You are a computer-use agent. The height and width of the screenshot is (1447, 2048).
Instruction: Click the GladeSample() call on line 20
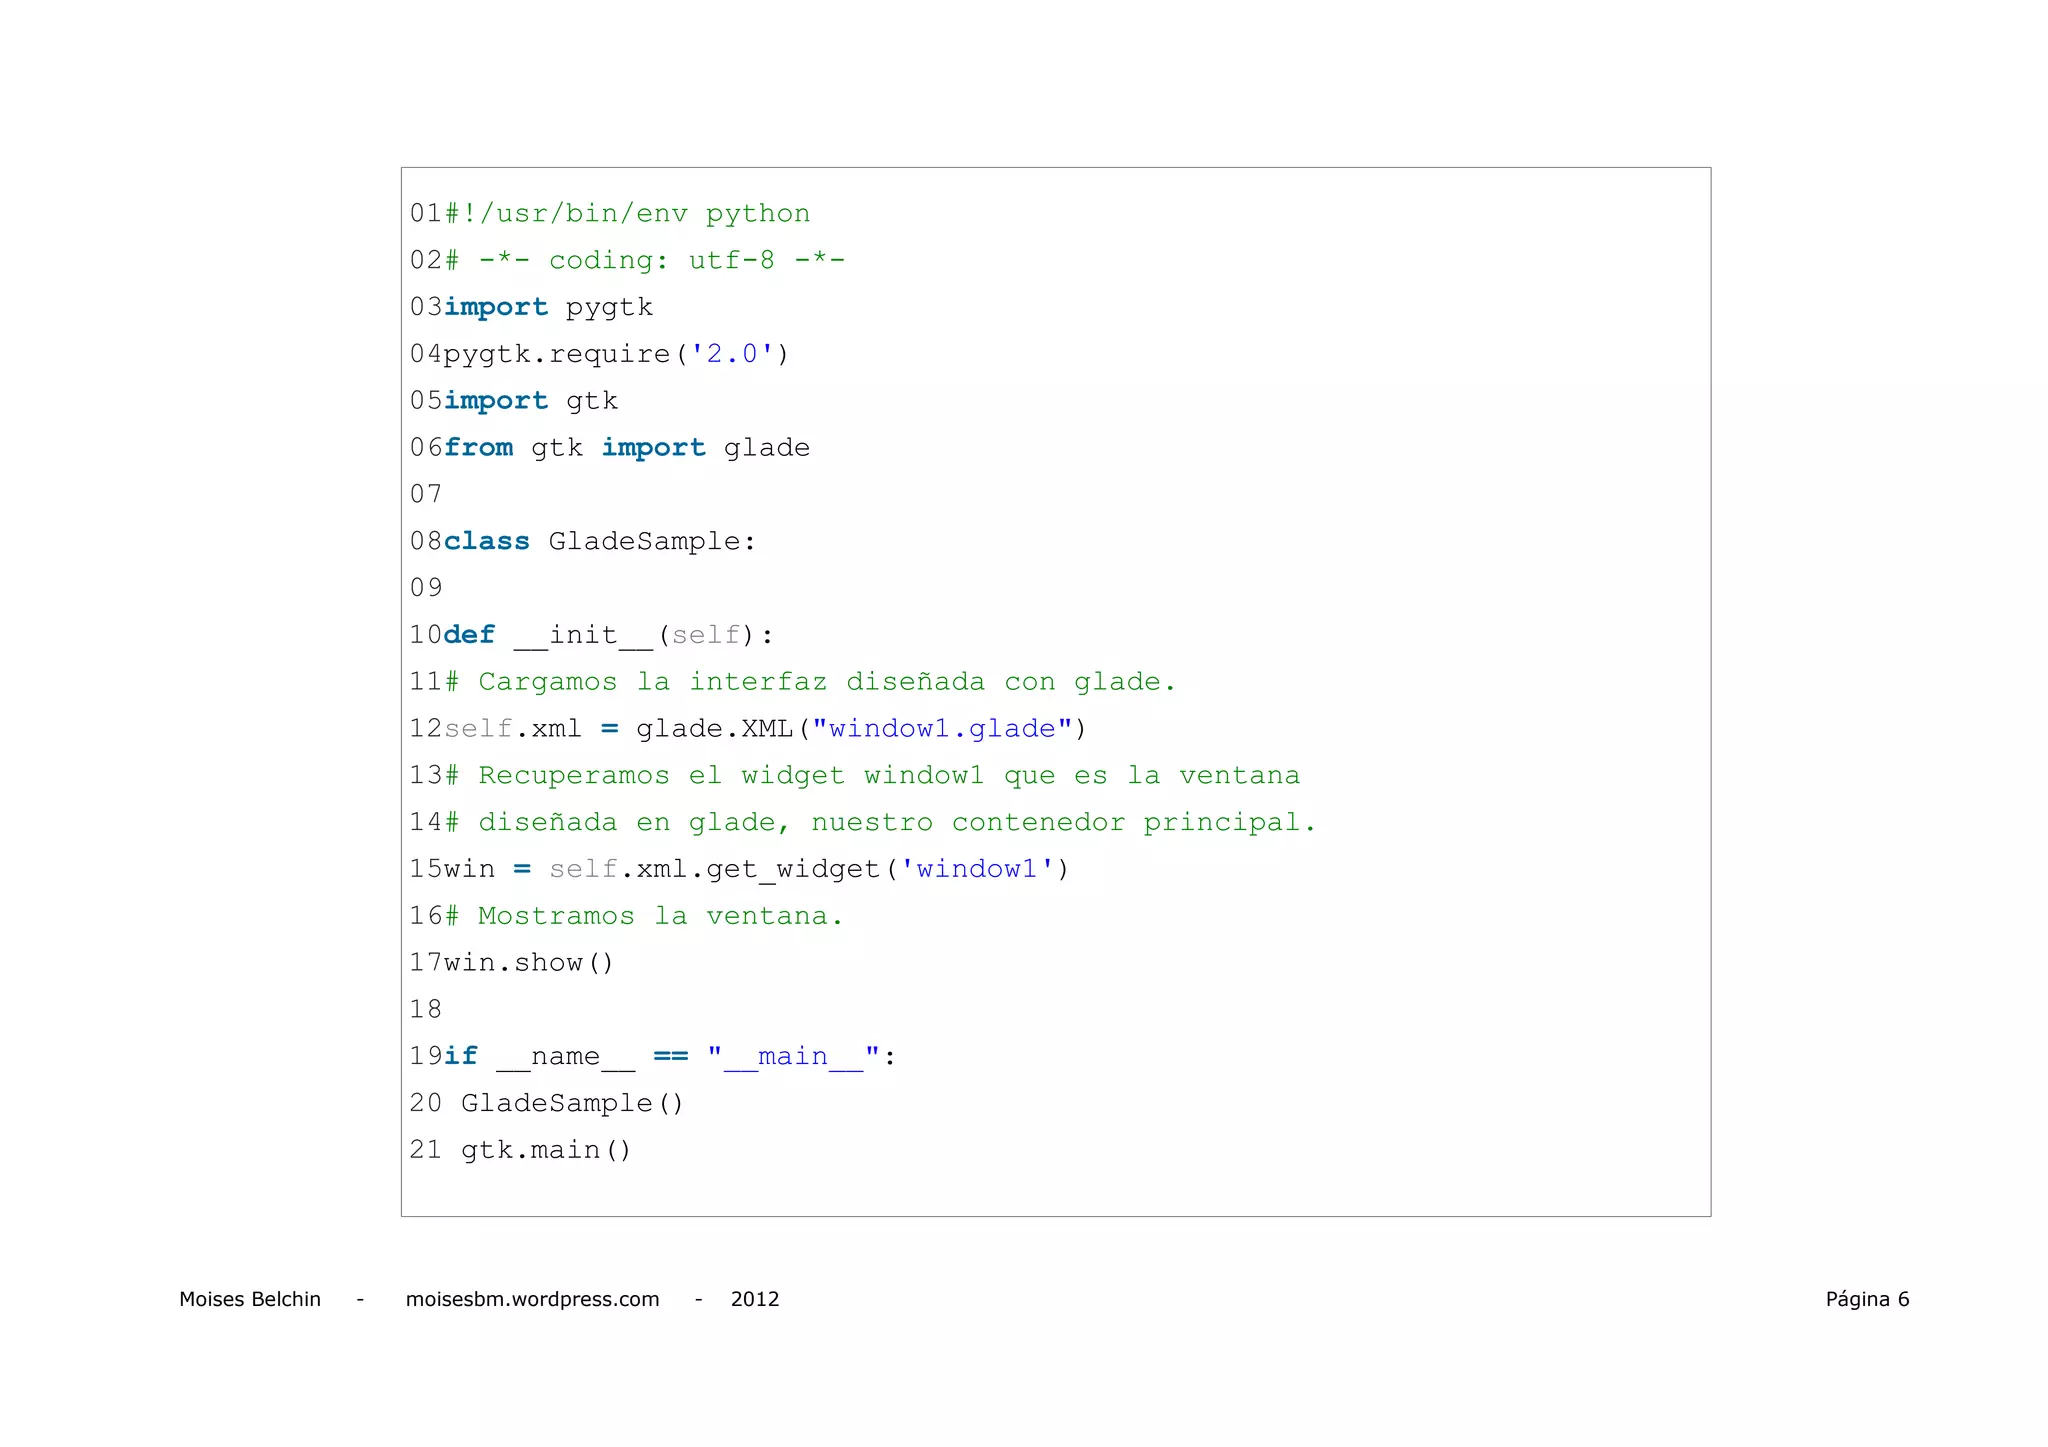[x=571, y=1104]
